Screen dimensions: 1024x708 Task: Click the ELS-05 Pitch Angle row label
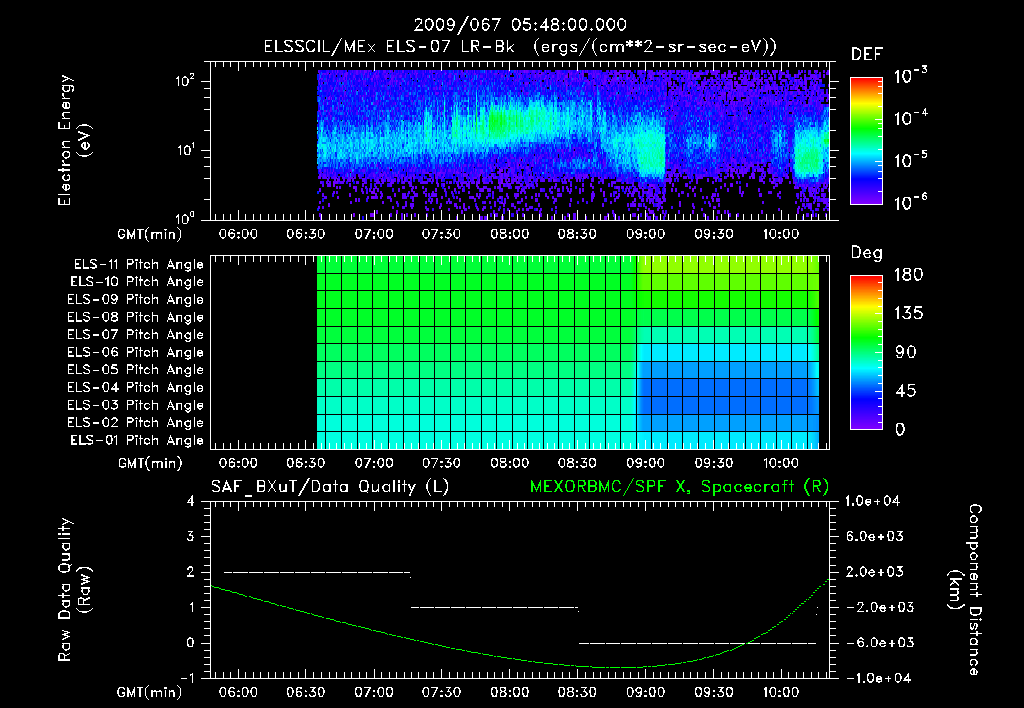click(x=136, y=370)
